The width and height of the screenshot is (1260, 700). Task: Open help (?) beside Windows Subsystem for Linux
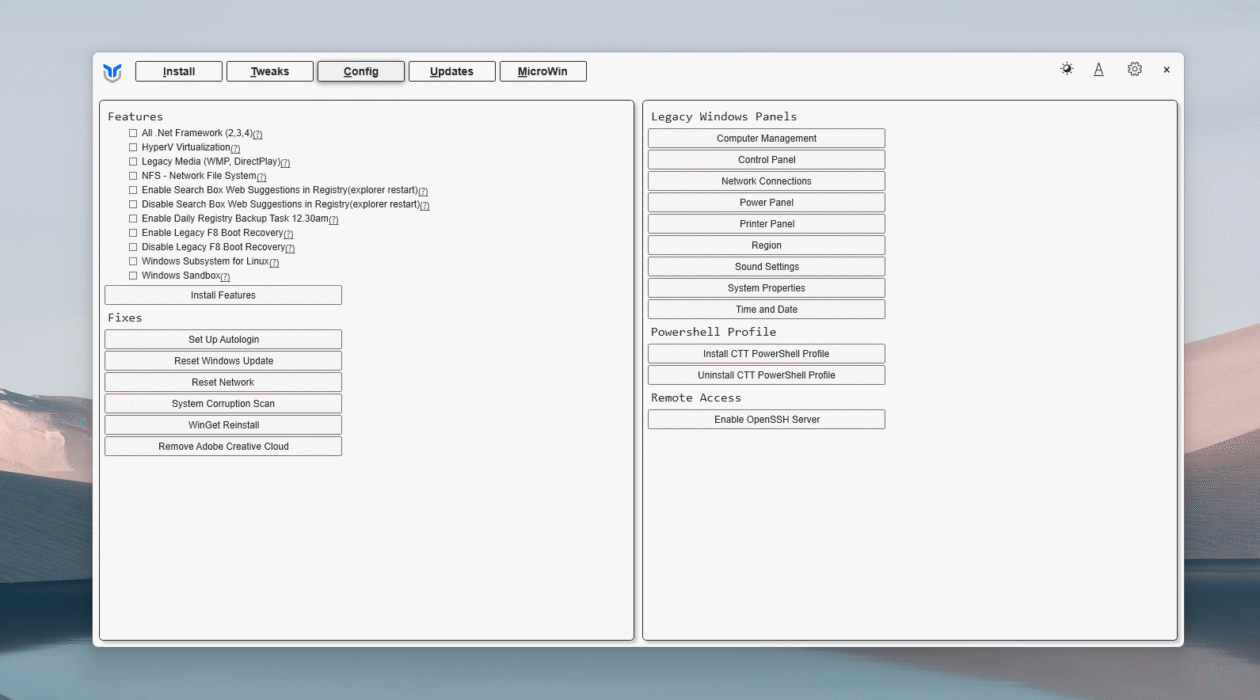(274, 263)
